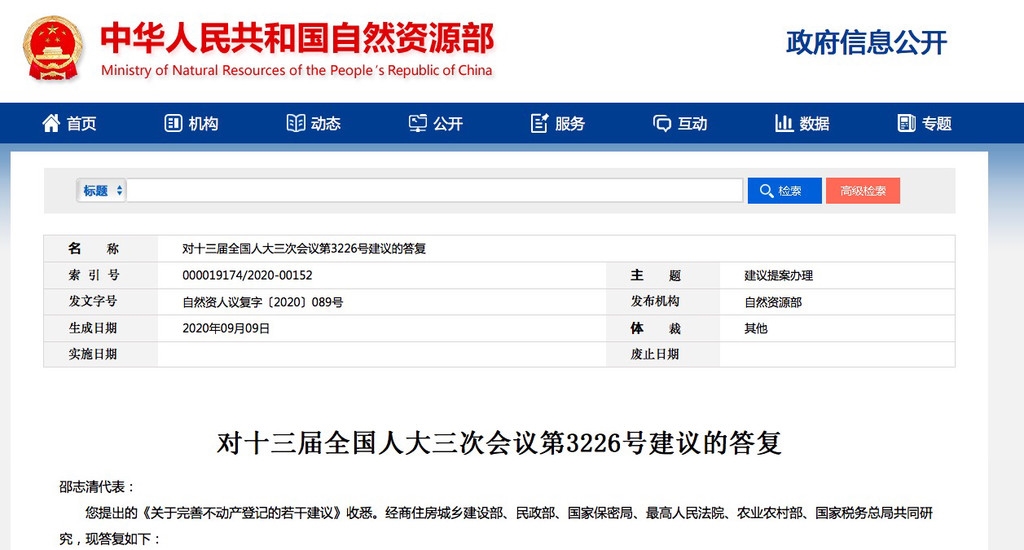The height and width of the screenshot is (550, 1024).
Task: Click the 专题 topic icon
Action: tap(906, 123)
